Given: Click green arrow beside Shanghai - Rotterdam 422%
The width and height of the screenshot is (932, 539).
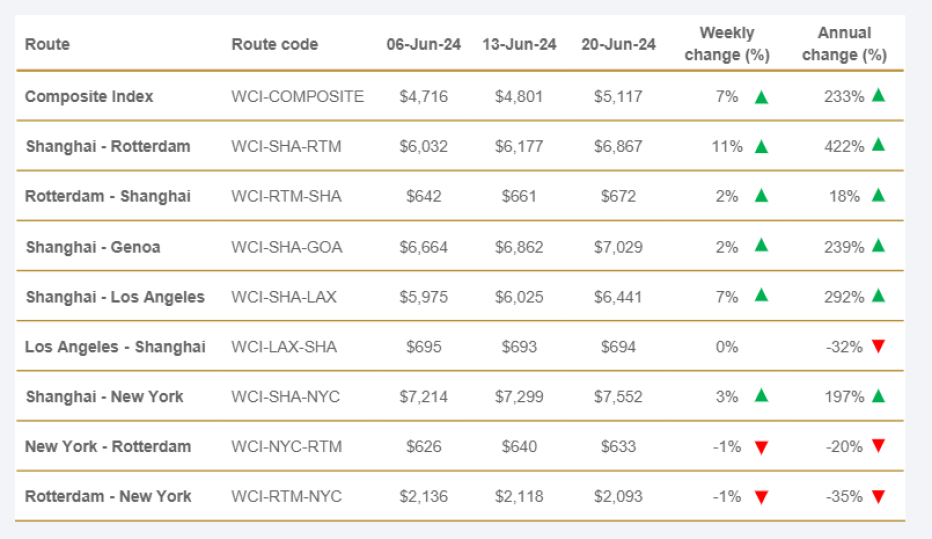Looking at the screenshot, I should pos(878,145).
